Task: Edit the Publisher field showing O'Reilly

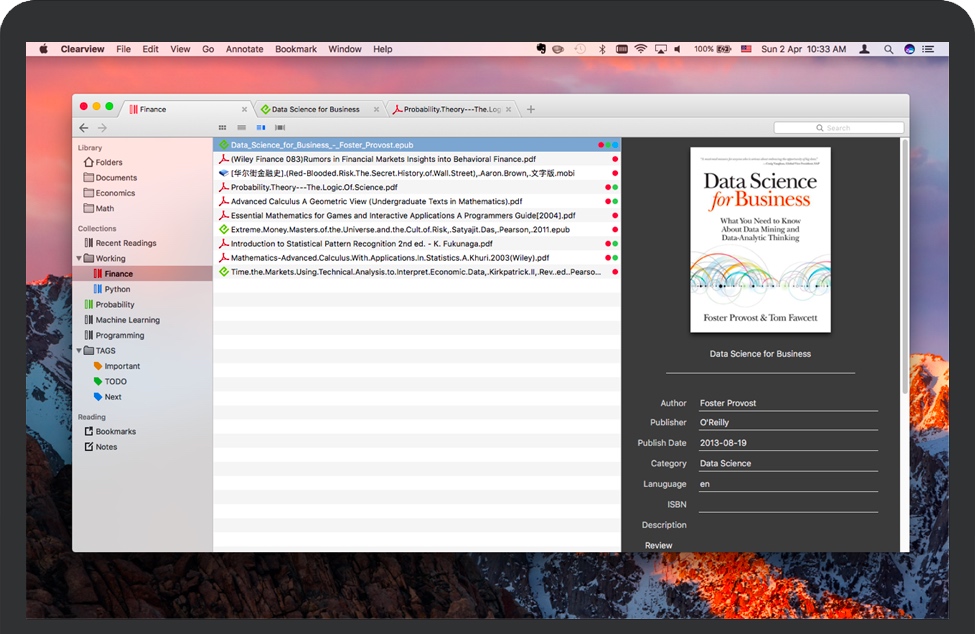Action: point(787,423)
